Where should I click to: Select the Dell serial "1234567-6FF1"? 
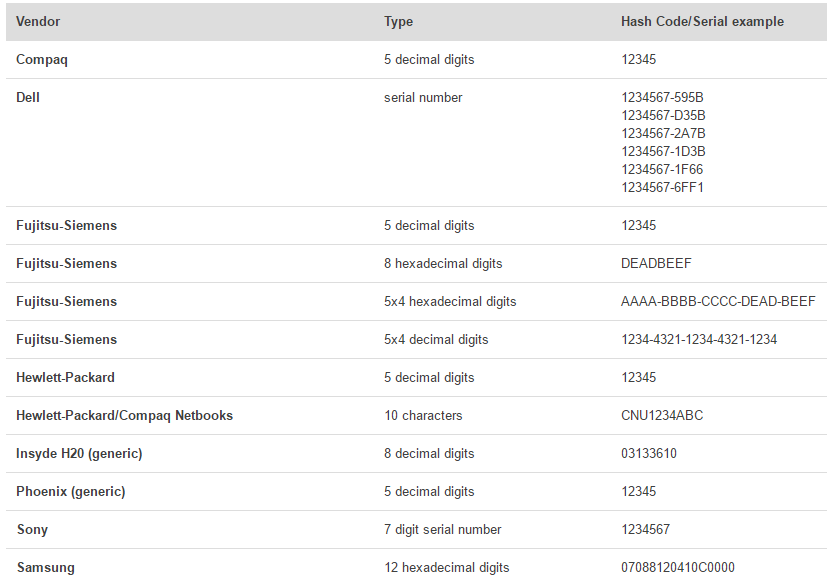(x=662, y=187)
